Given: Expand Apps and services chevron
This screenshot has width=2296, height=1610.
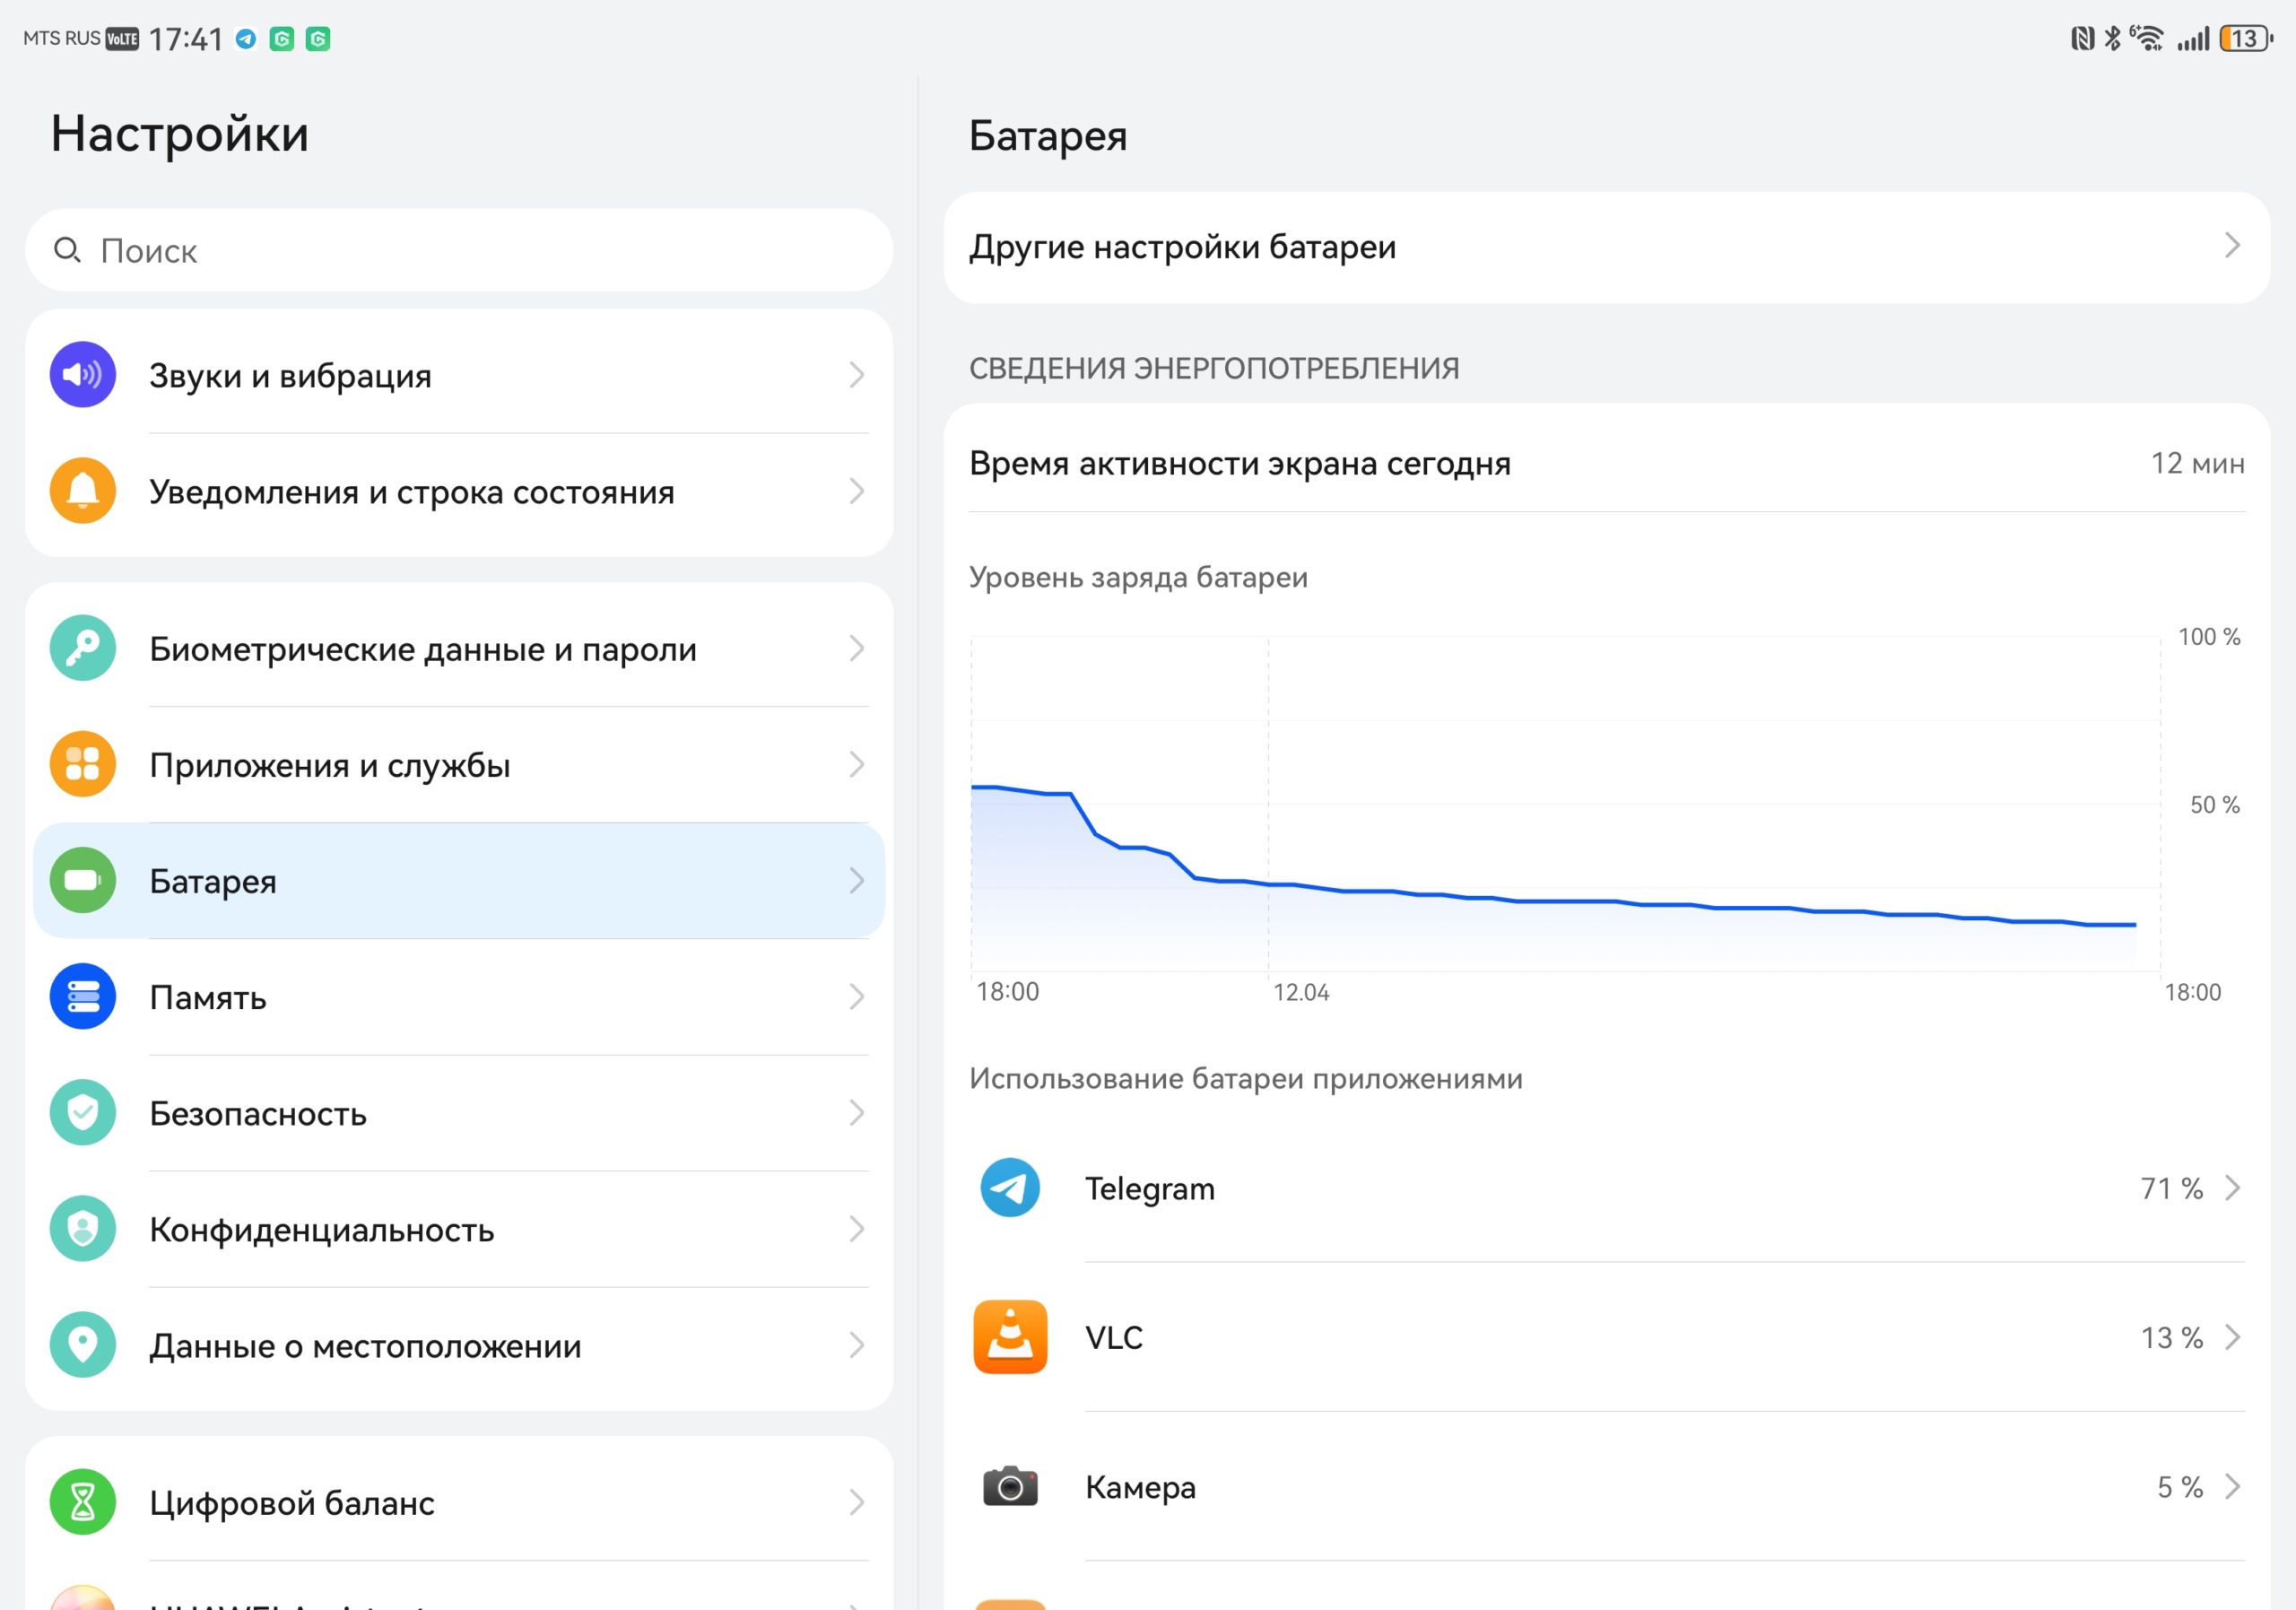Looking at the screenshot, I should pyautogui.click(x=856, y=764).
